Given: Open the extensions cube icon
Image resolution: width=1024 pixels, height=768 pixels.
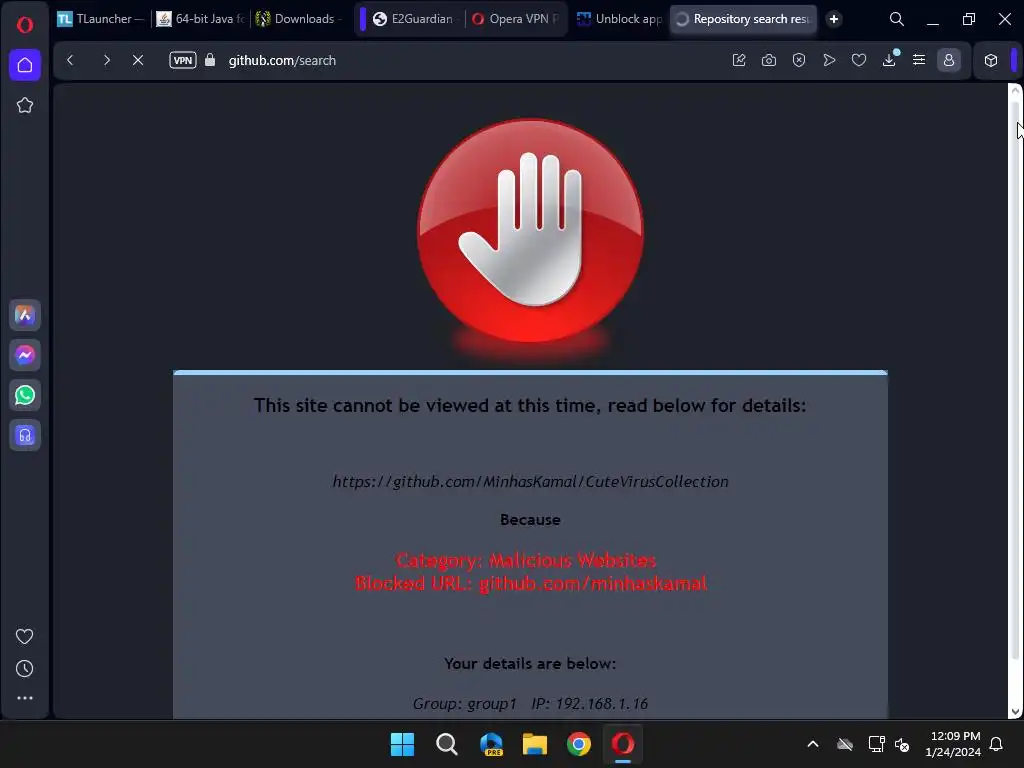Looking at the screenshot, I should [x=991, y=60].
